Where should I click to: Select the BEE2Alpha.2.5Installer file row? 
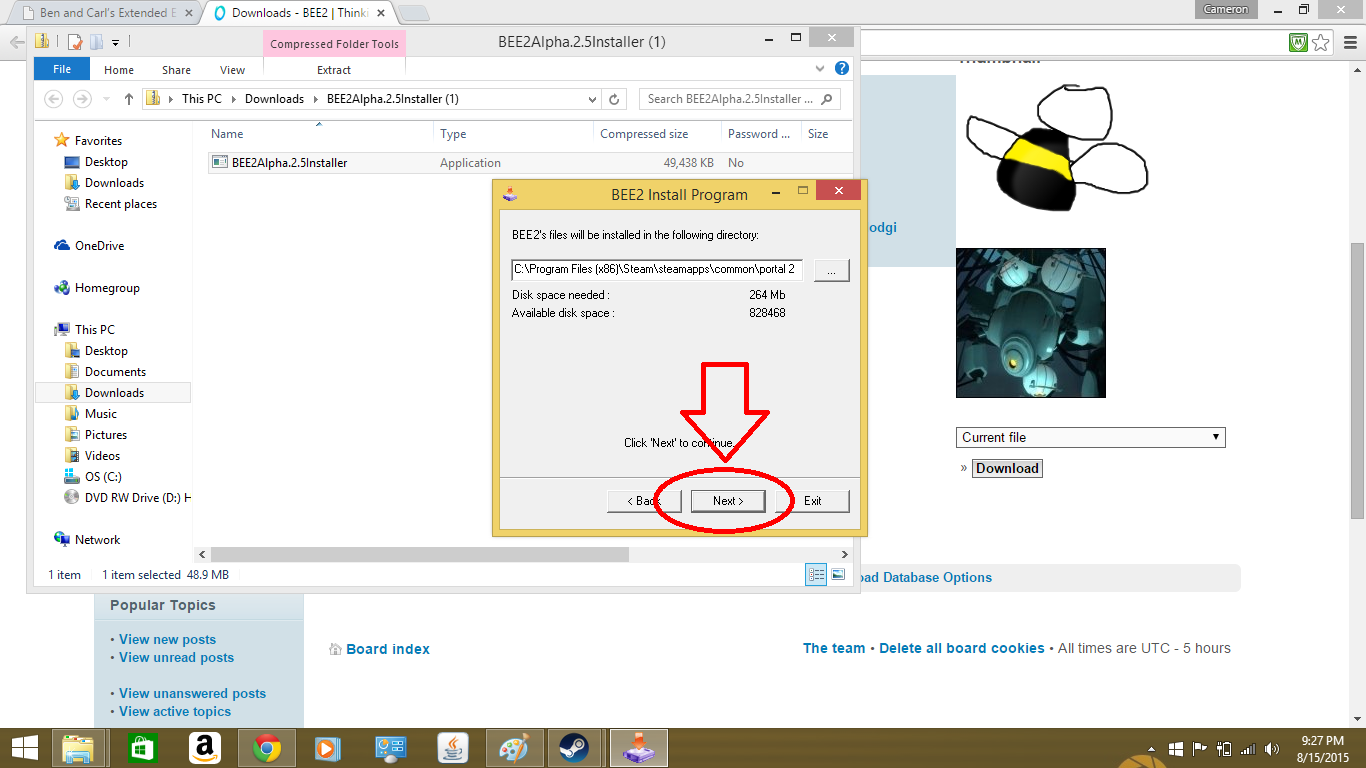(x=530, y=163)
